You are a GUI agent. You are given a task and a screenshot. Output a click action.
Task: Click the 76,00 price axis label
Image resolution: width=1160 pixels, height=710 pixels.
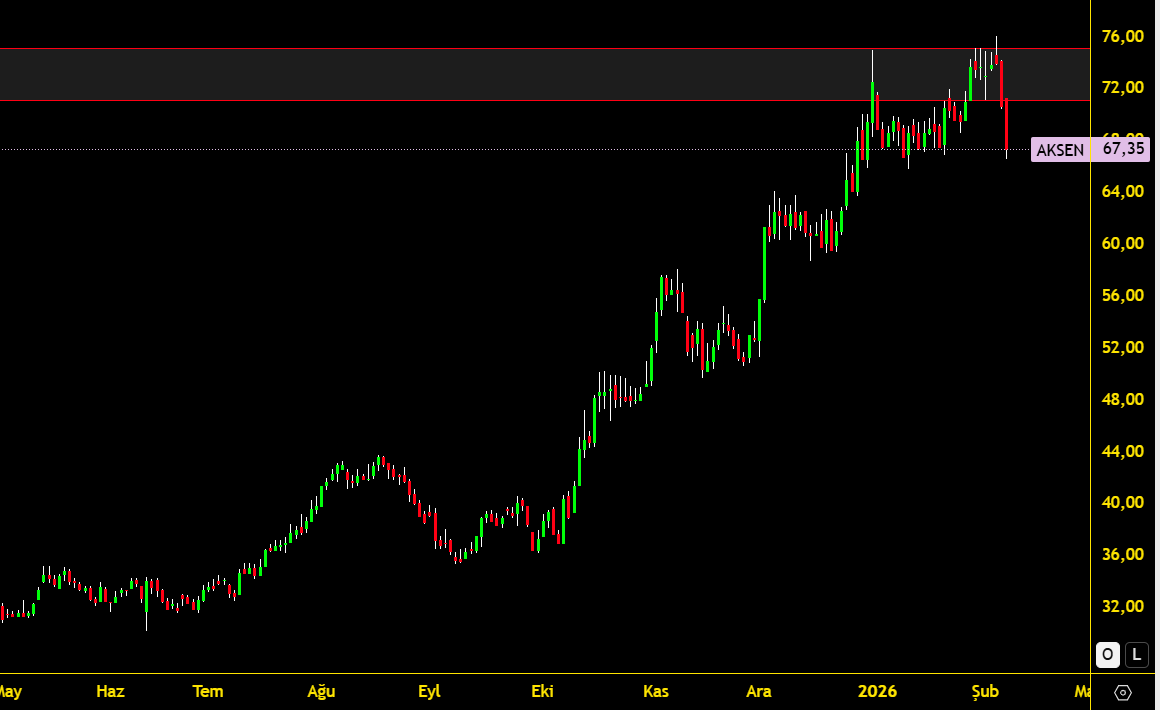click(x=1122, y=36)
